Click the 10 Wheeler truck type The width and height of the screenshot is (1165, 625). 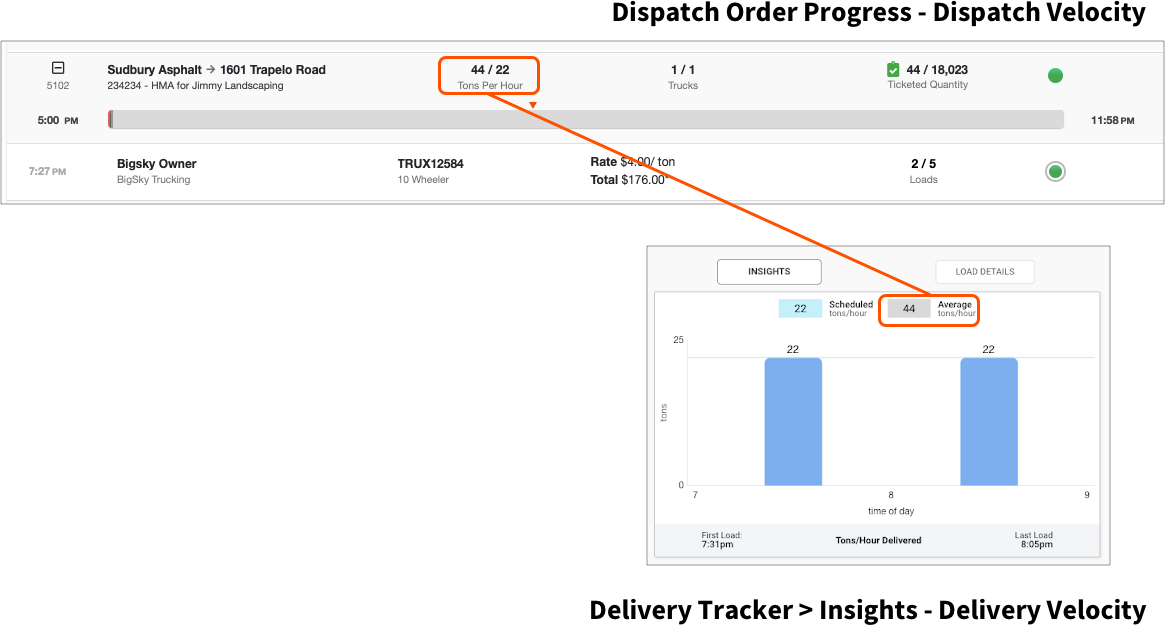pyautogui.click(x=424, y=180)
